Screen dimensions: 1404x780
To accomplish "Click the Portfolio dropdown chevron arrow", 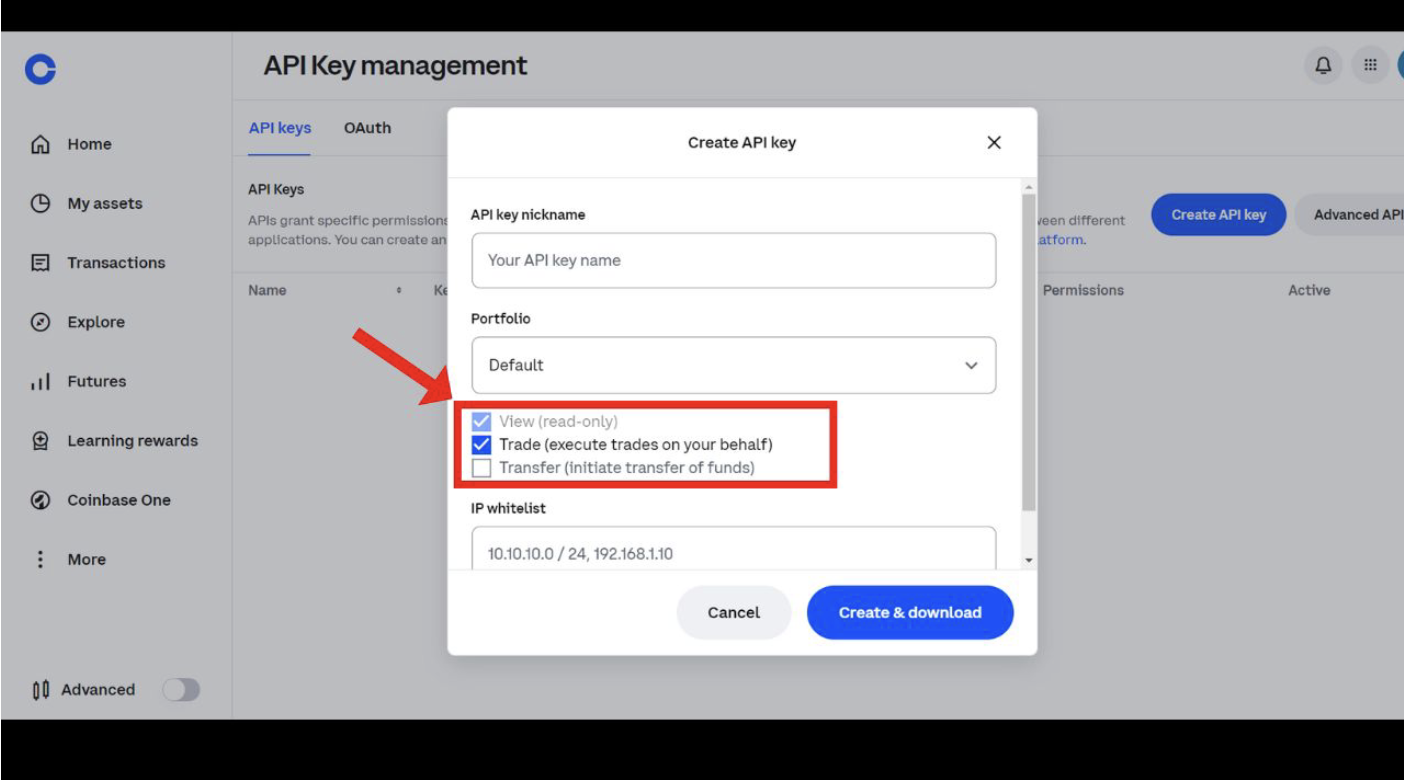I will tap(971, 365).
